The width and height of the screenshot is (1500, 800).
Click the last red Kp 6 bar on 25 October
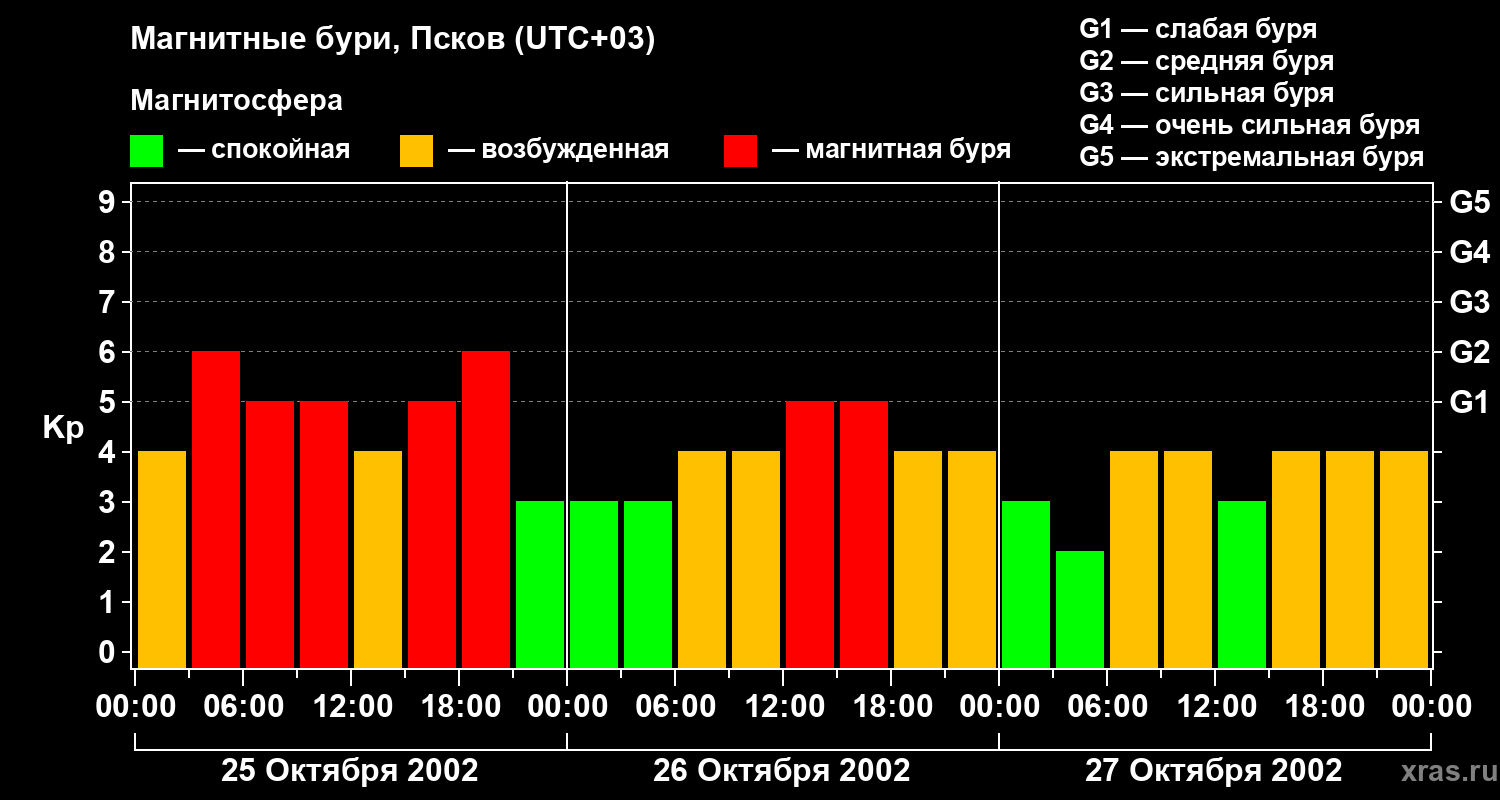pyautogui.click(x=486, y=509)
